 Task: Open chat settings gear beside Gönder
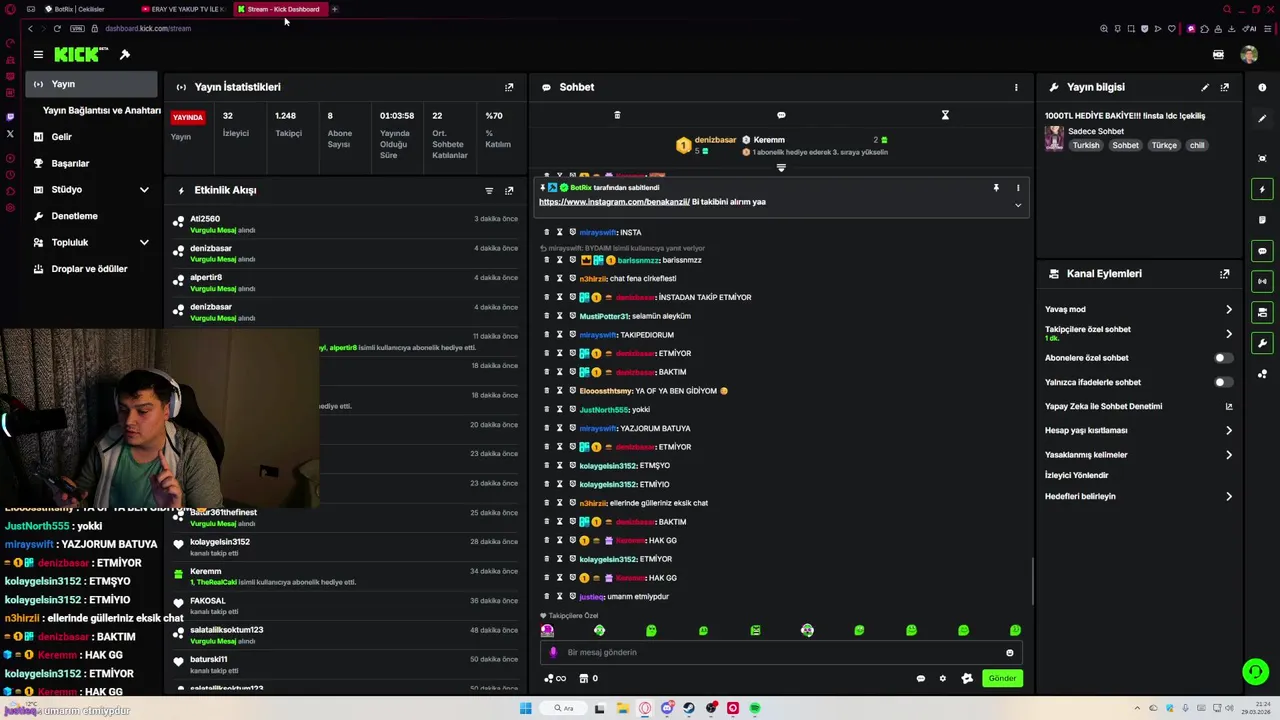(x=942, y=679)
